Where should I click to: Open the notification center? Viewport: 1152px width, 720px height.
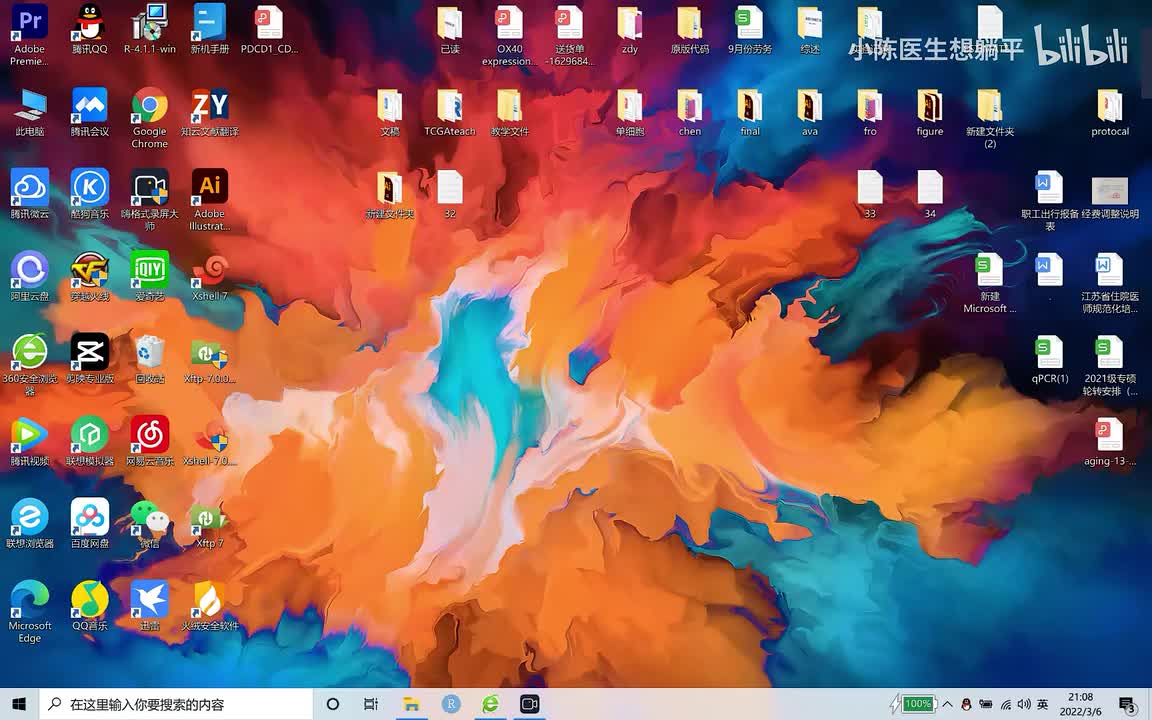pos(1128,705)
